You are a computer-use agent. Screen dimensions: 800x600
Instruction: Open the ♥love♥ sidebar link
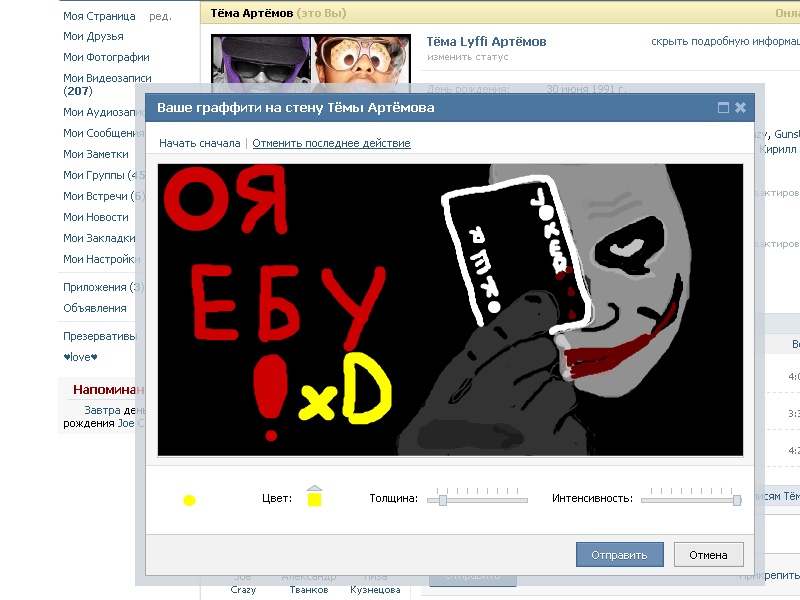(80, 357)
